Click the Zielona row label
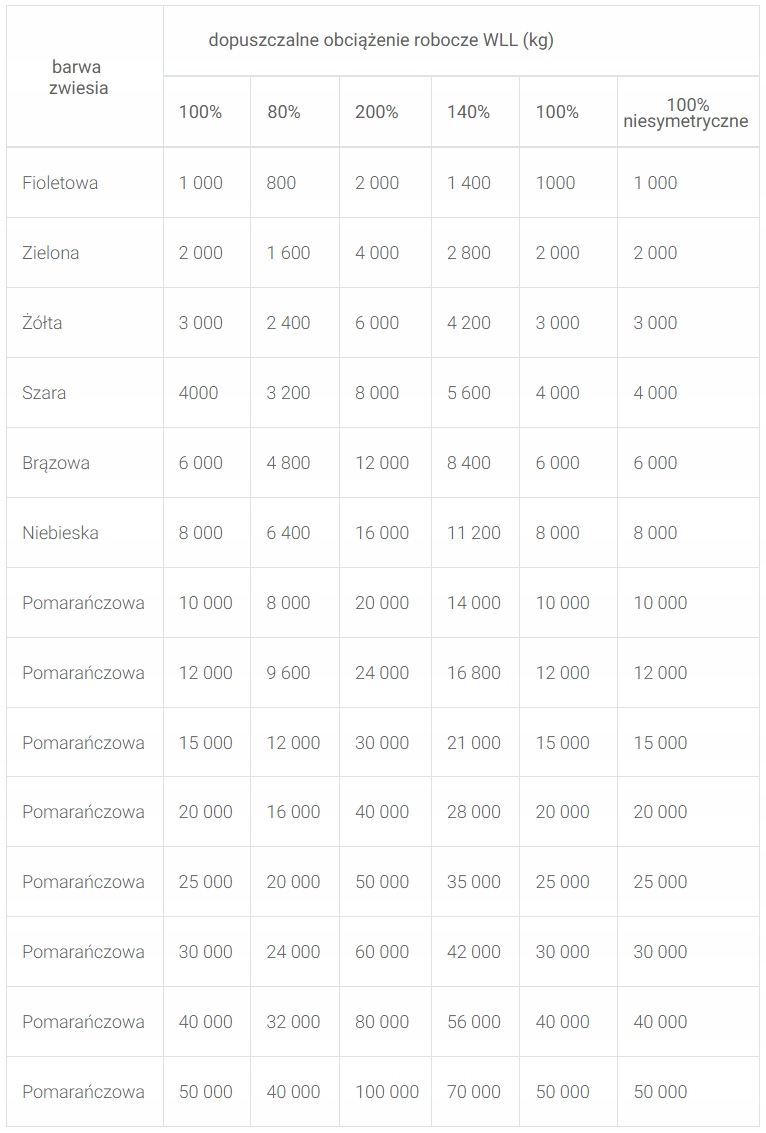The image size is (766, 1133). point(51,253)
